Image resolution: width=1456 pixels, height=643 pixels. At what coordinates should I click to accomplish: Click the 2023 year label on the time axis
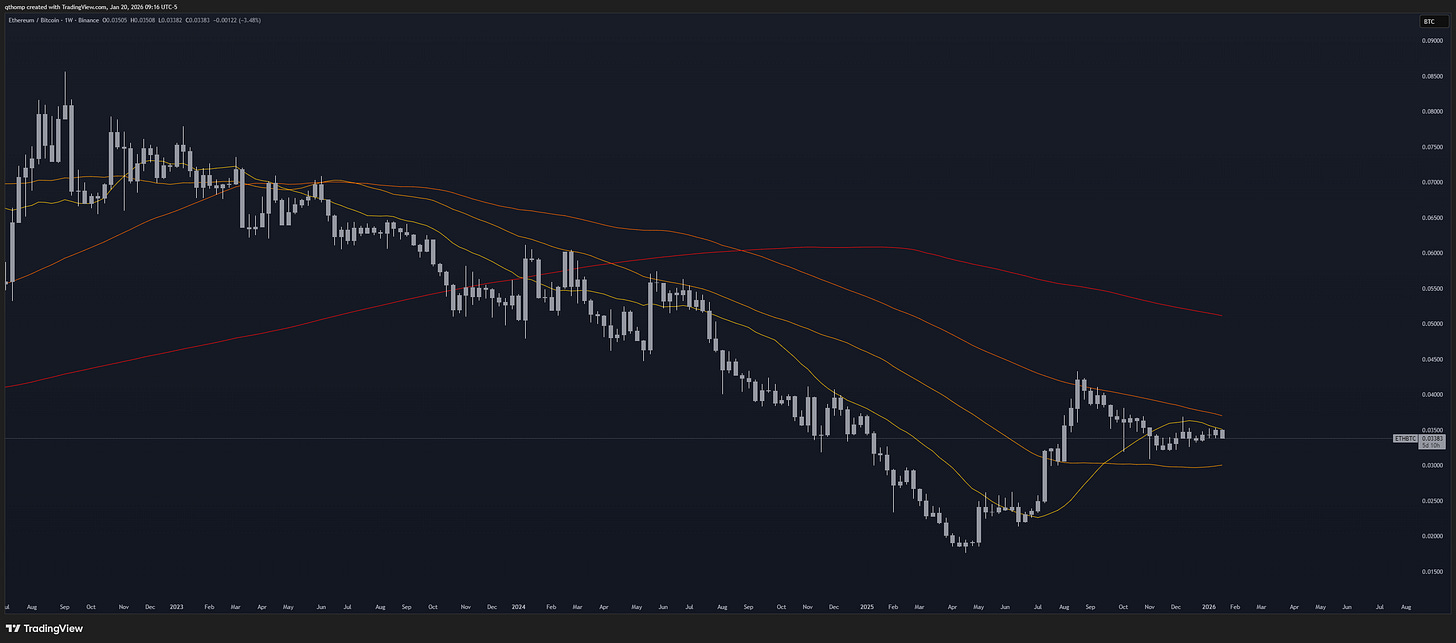pyautogui.click(x=177, y=606)
